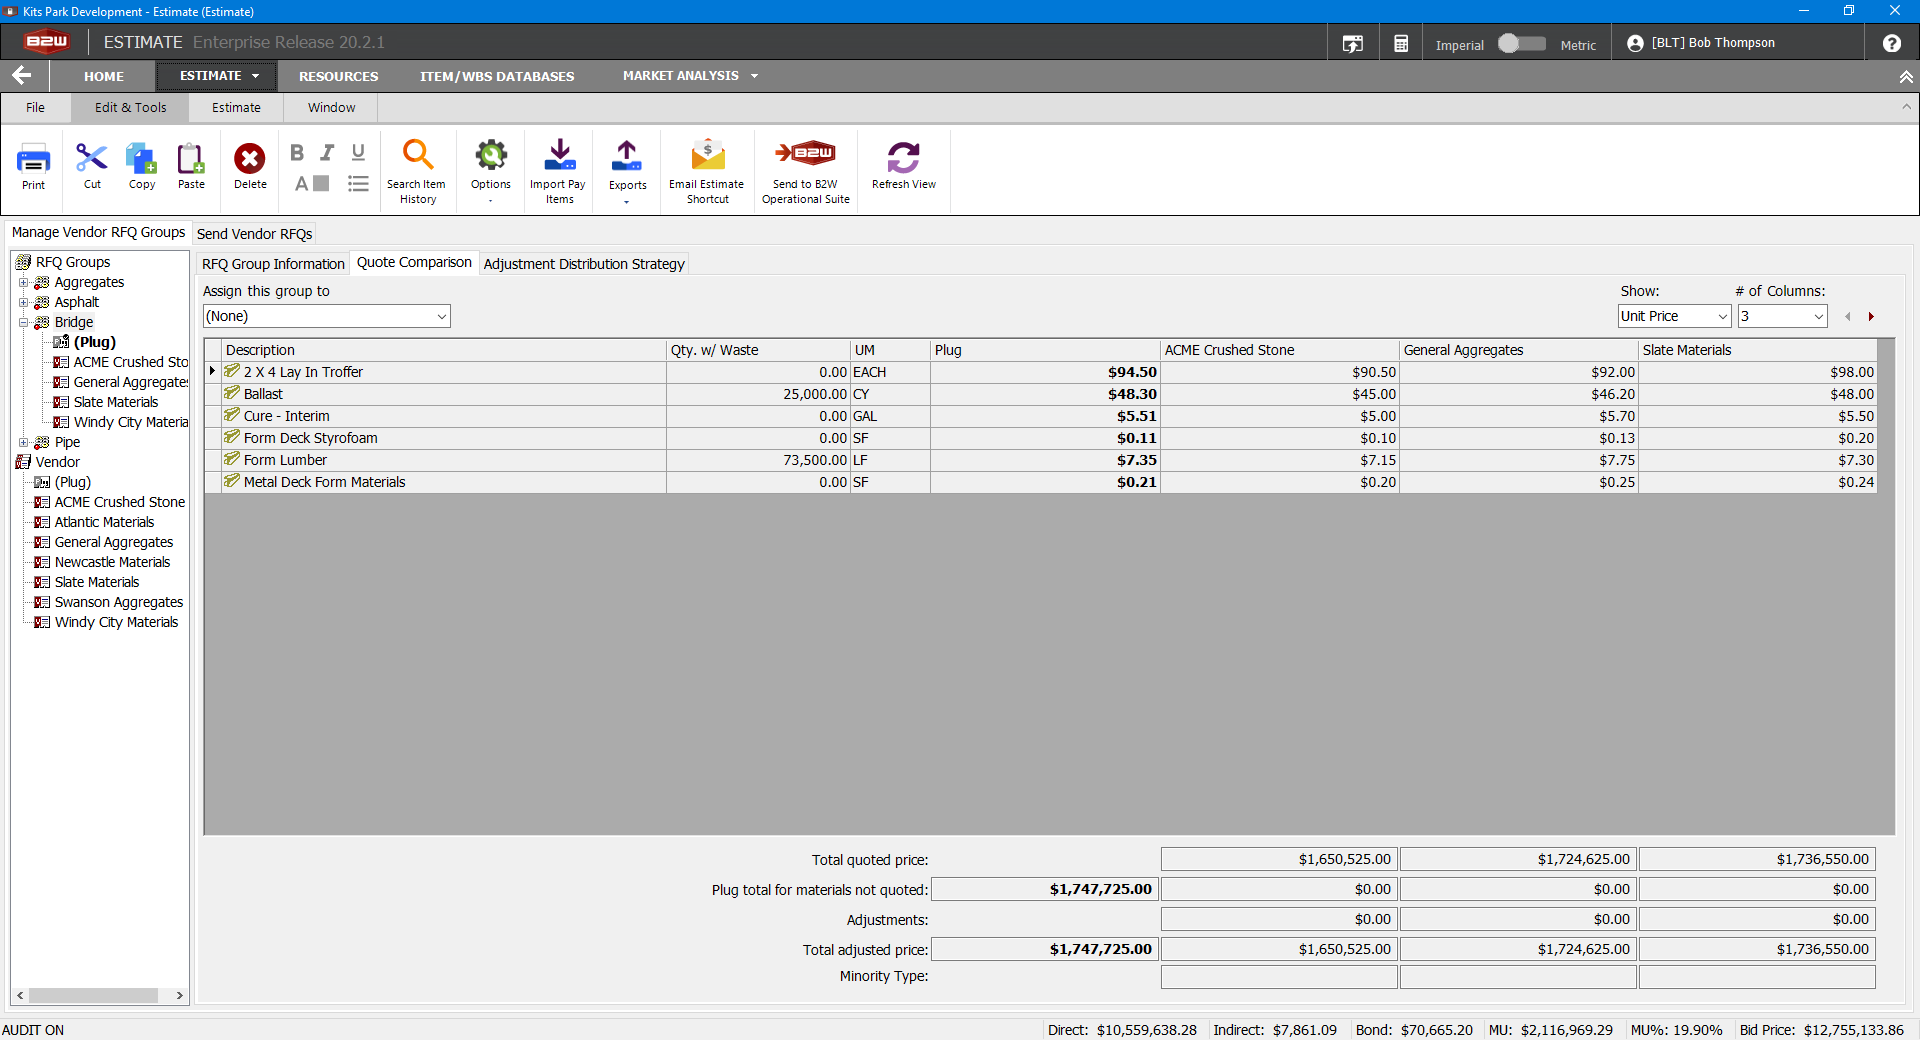The height and width of the screenshot is (1040, 1920).
Task: Select the Ballast row
Action: coord(1040,394)
